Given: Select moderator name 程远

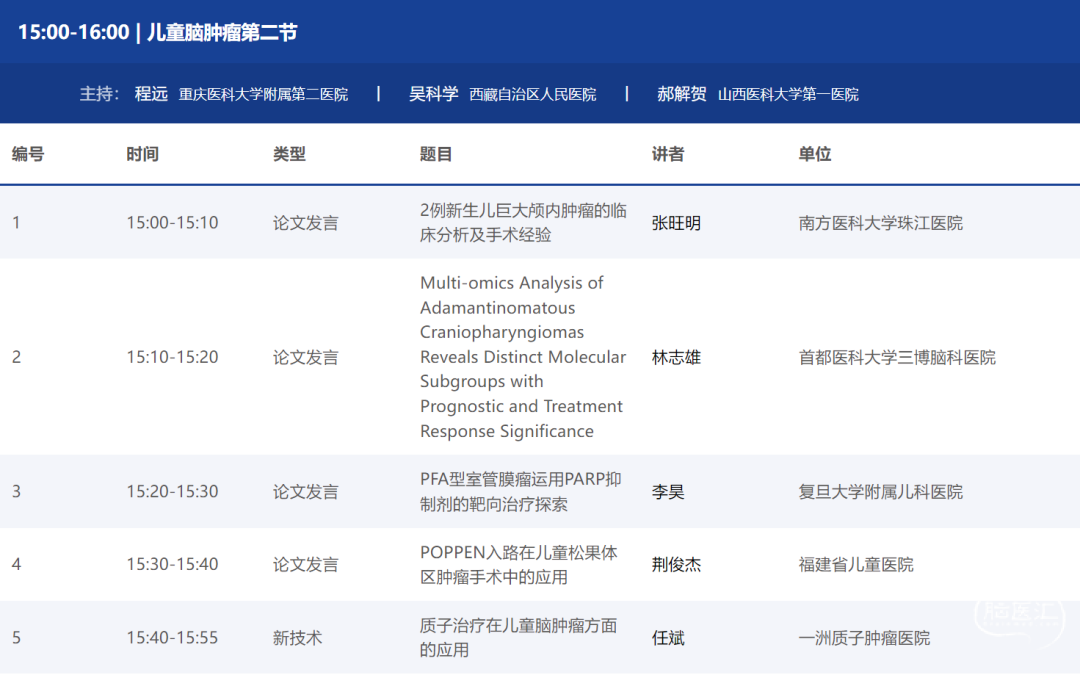Looking at the screenshot, I should (x=151, y=94).
